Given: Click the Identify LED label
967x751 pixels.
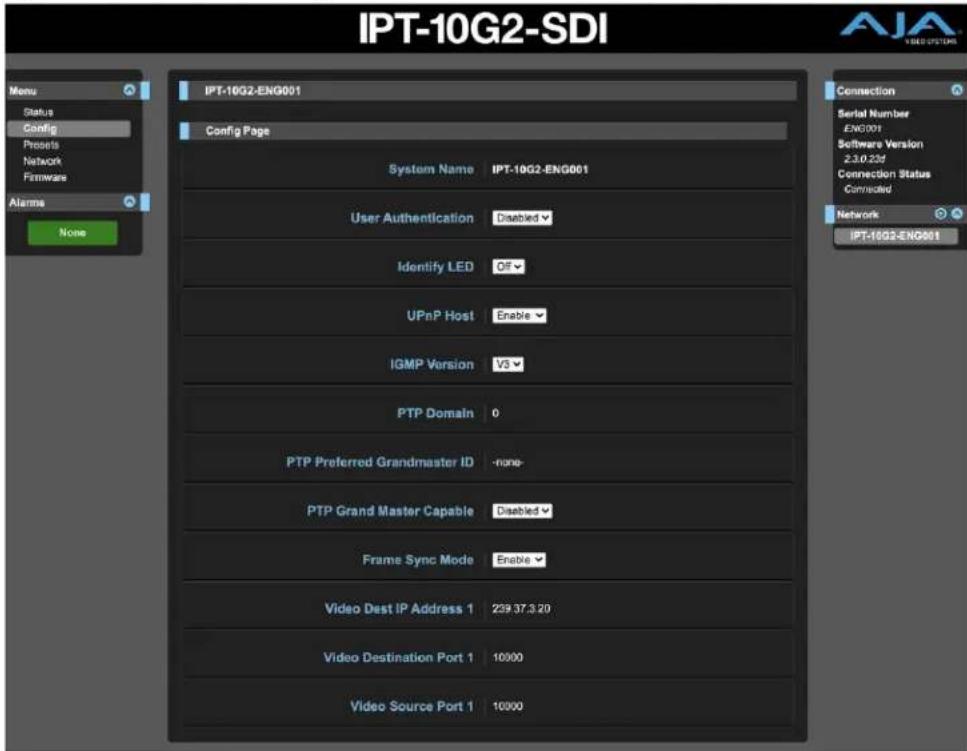Looking at the screenshot, I should (435, 266).
